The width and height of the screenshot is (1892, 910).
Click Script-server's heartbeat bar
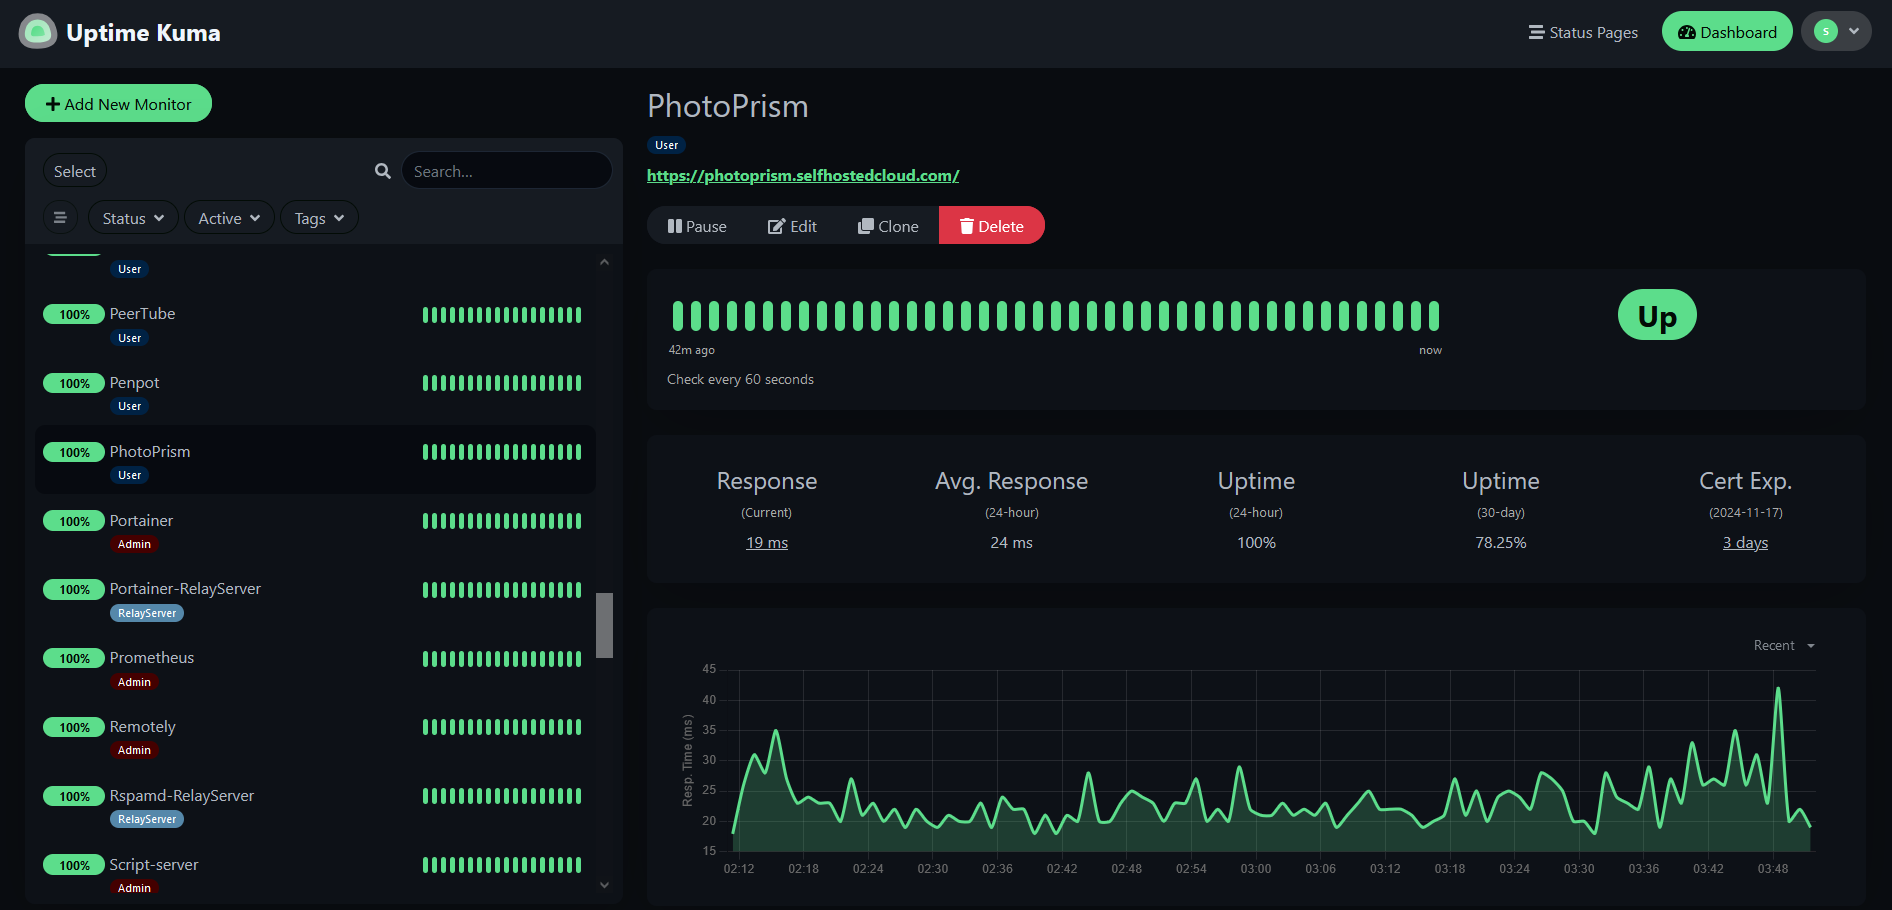click(502, 865)
